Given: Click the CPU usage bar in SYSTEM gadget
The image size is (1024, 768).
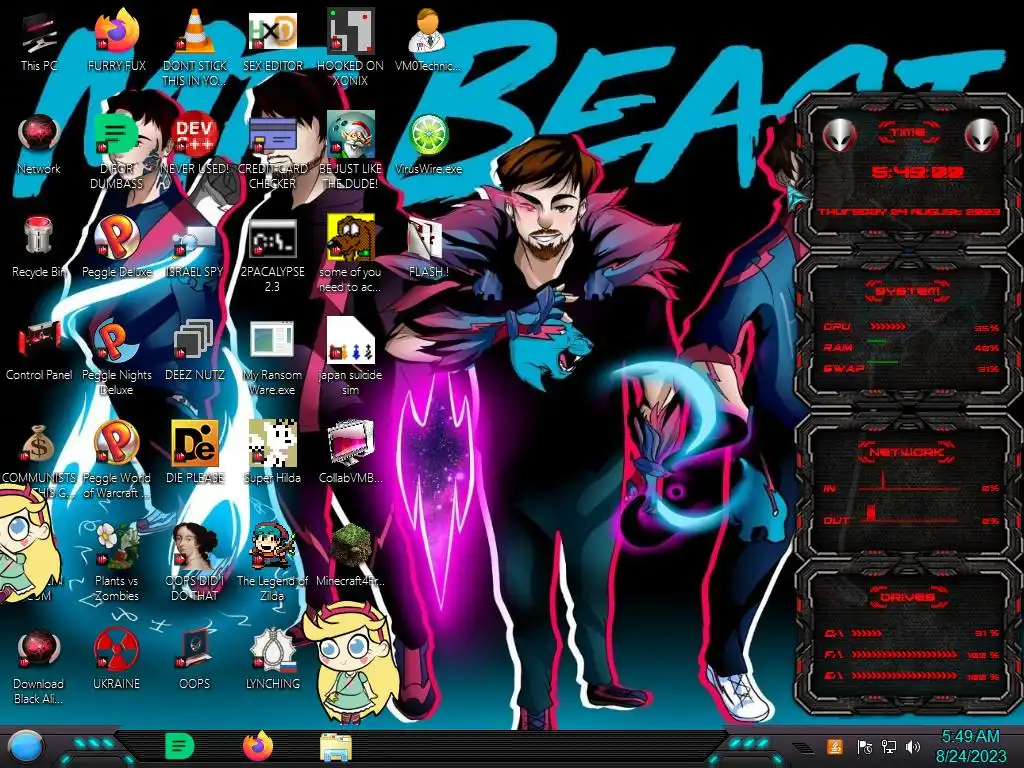Looking at the screenshot, I should pyautogui.click(x=887, y=327).
